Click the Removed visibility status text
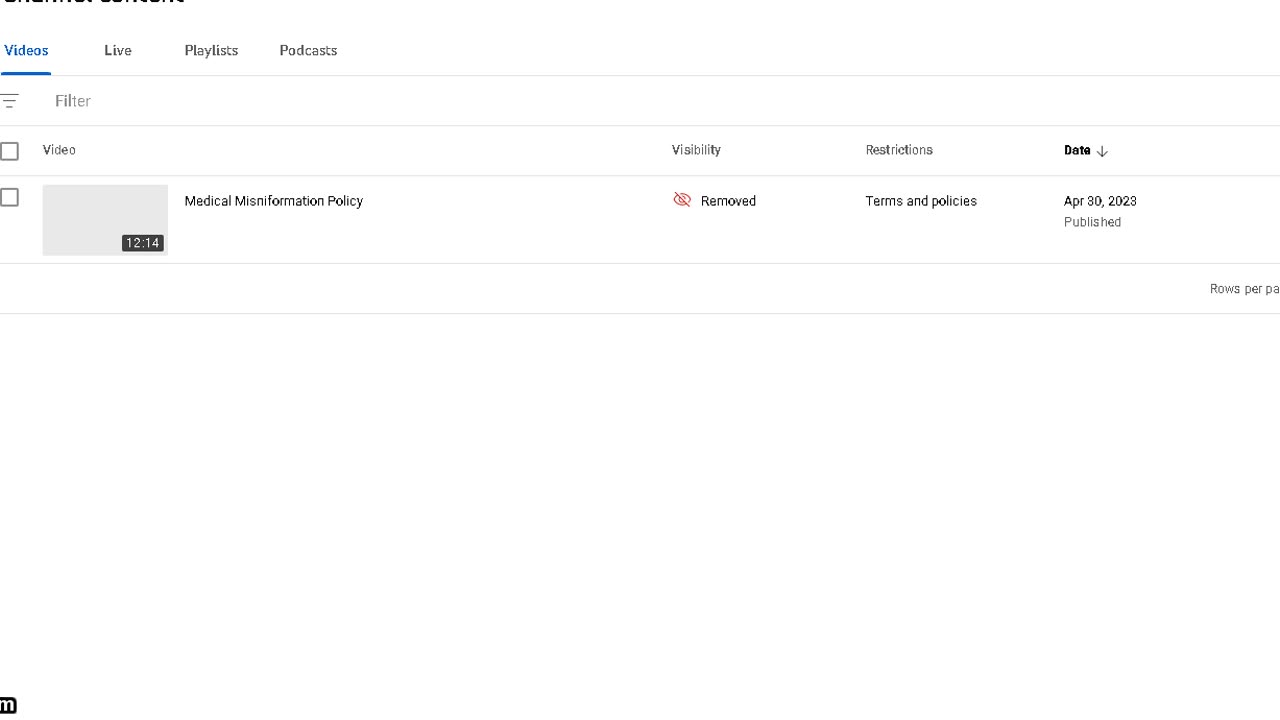1280x720 pixels. pyautogui.click(x=728, y=201)
